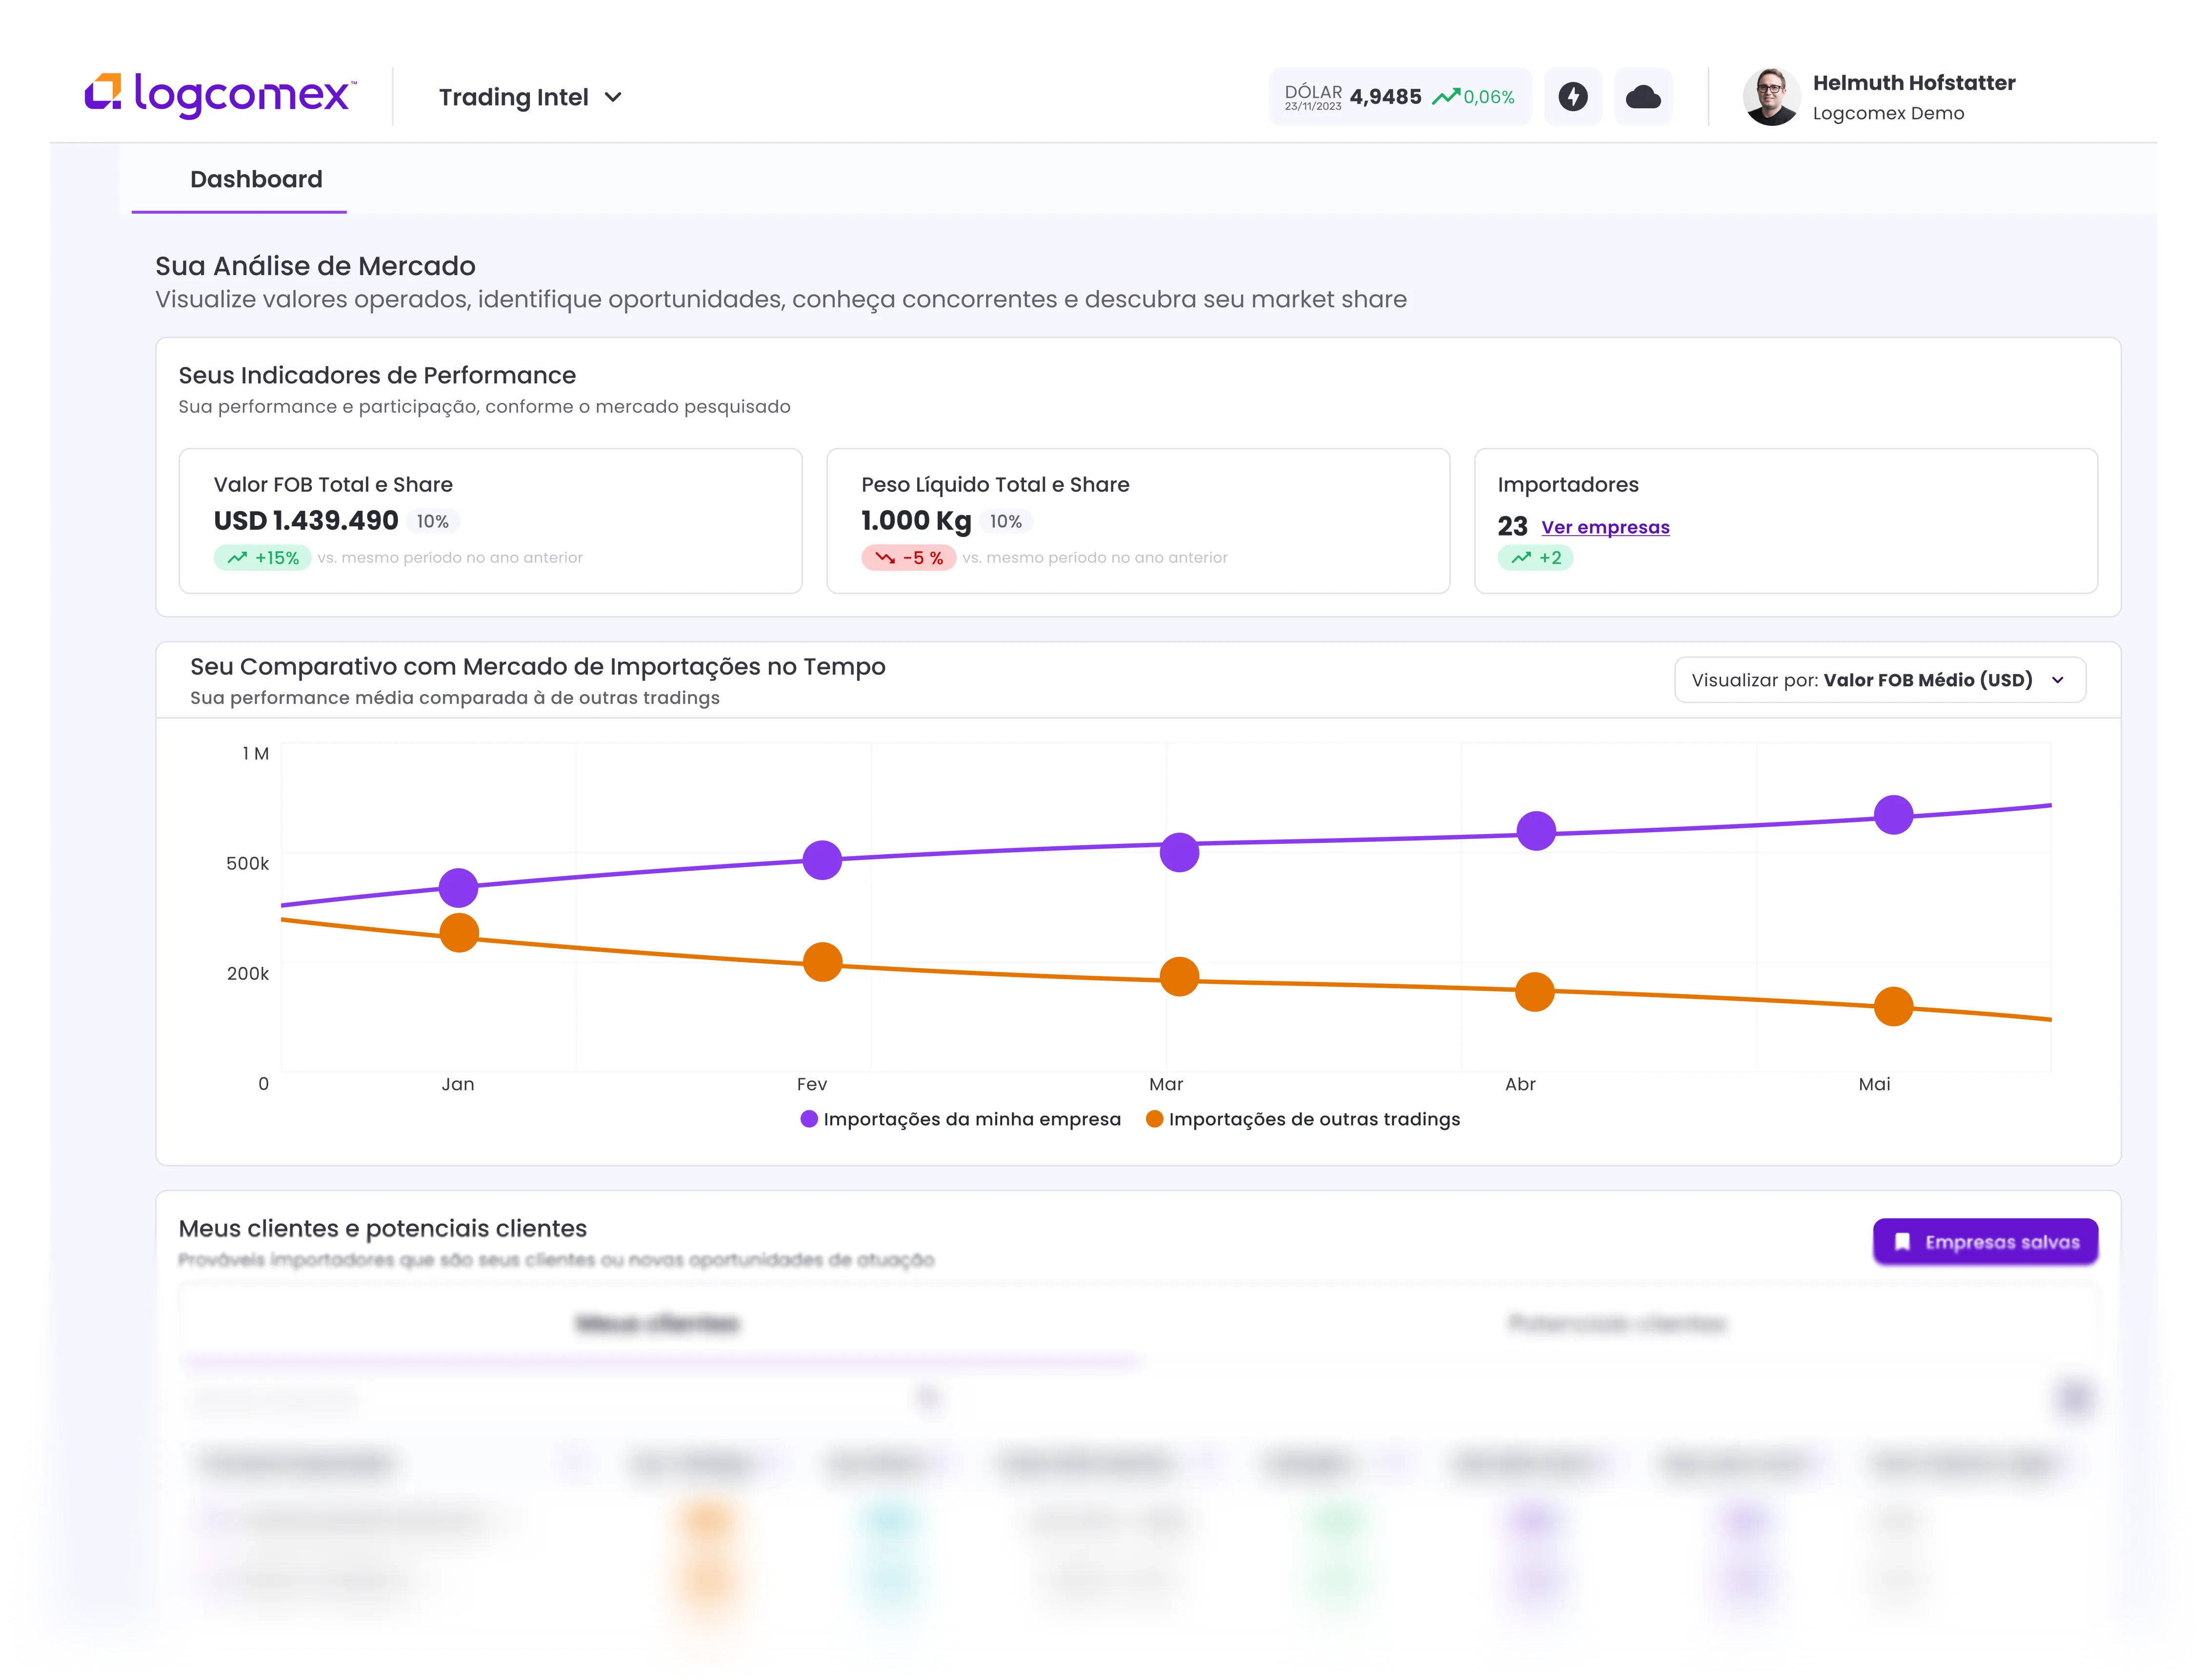Click the lightning bolt icon in header
The width and height of the screenshot is (2207, 1680).
click(1573, 97)
